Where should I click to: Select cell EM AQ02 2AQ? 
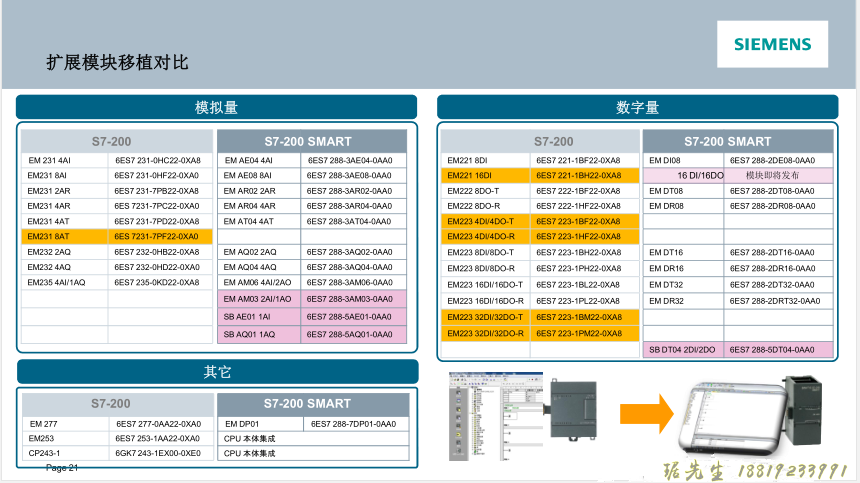[259, 252]
